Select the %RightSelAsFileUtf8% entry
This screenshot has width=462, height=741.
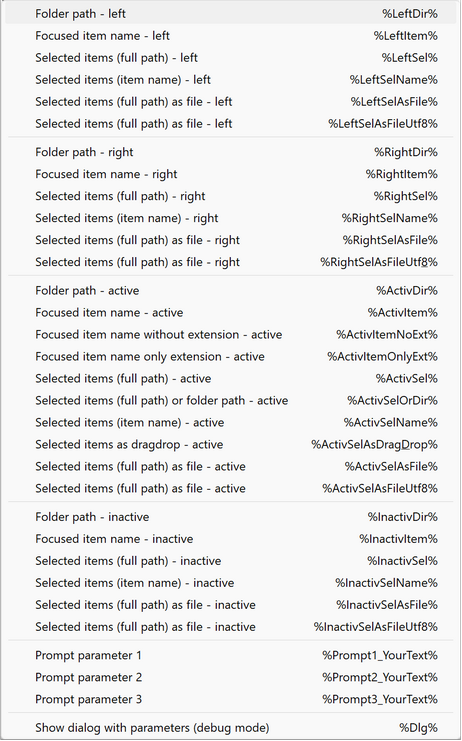coord(231,262)
